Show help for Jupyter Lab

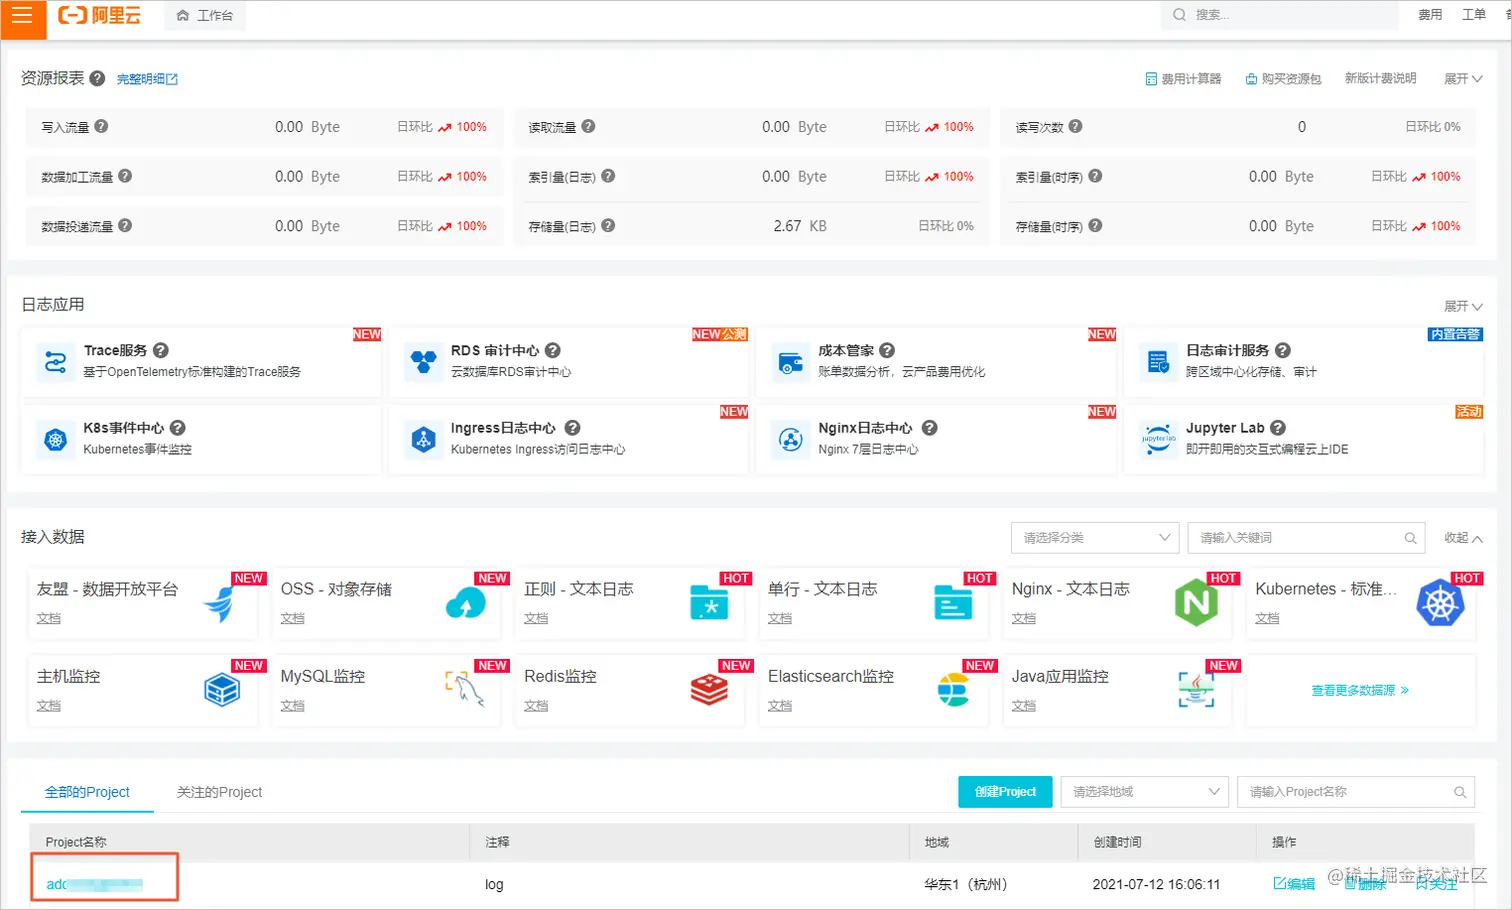(x=1278, y=427)
